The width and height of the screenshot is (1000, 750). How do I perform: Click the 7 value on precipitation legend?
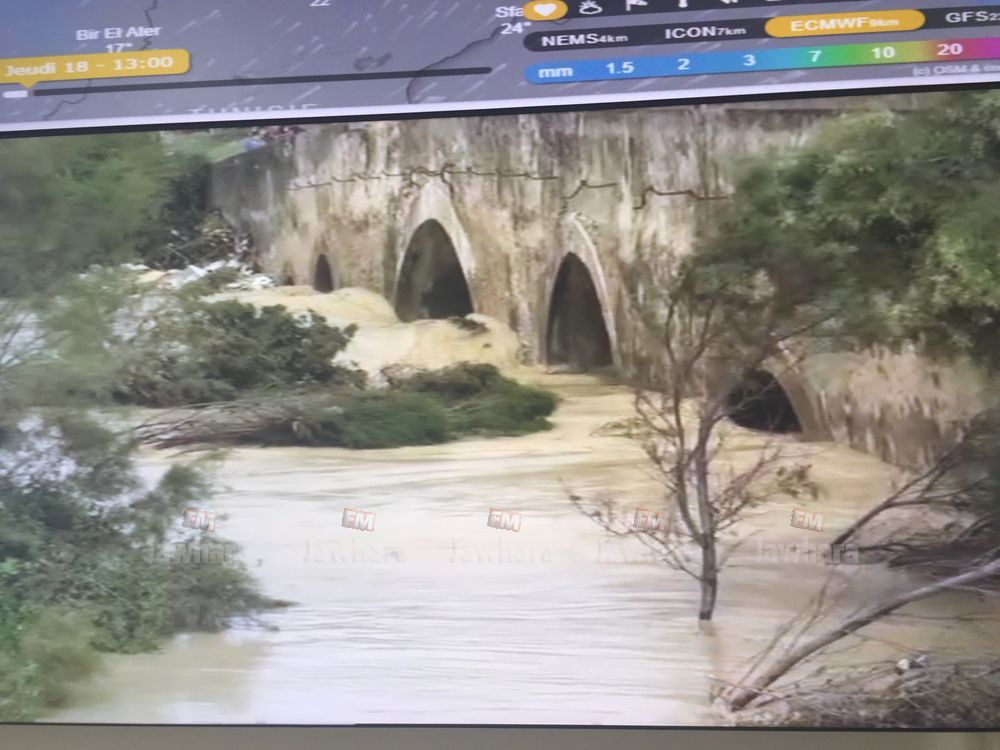tap(815, 56)
